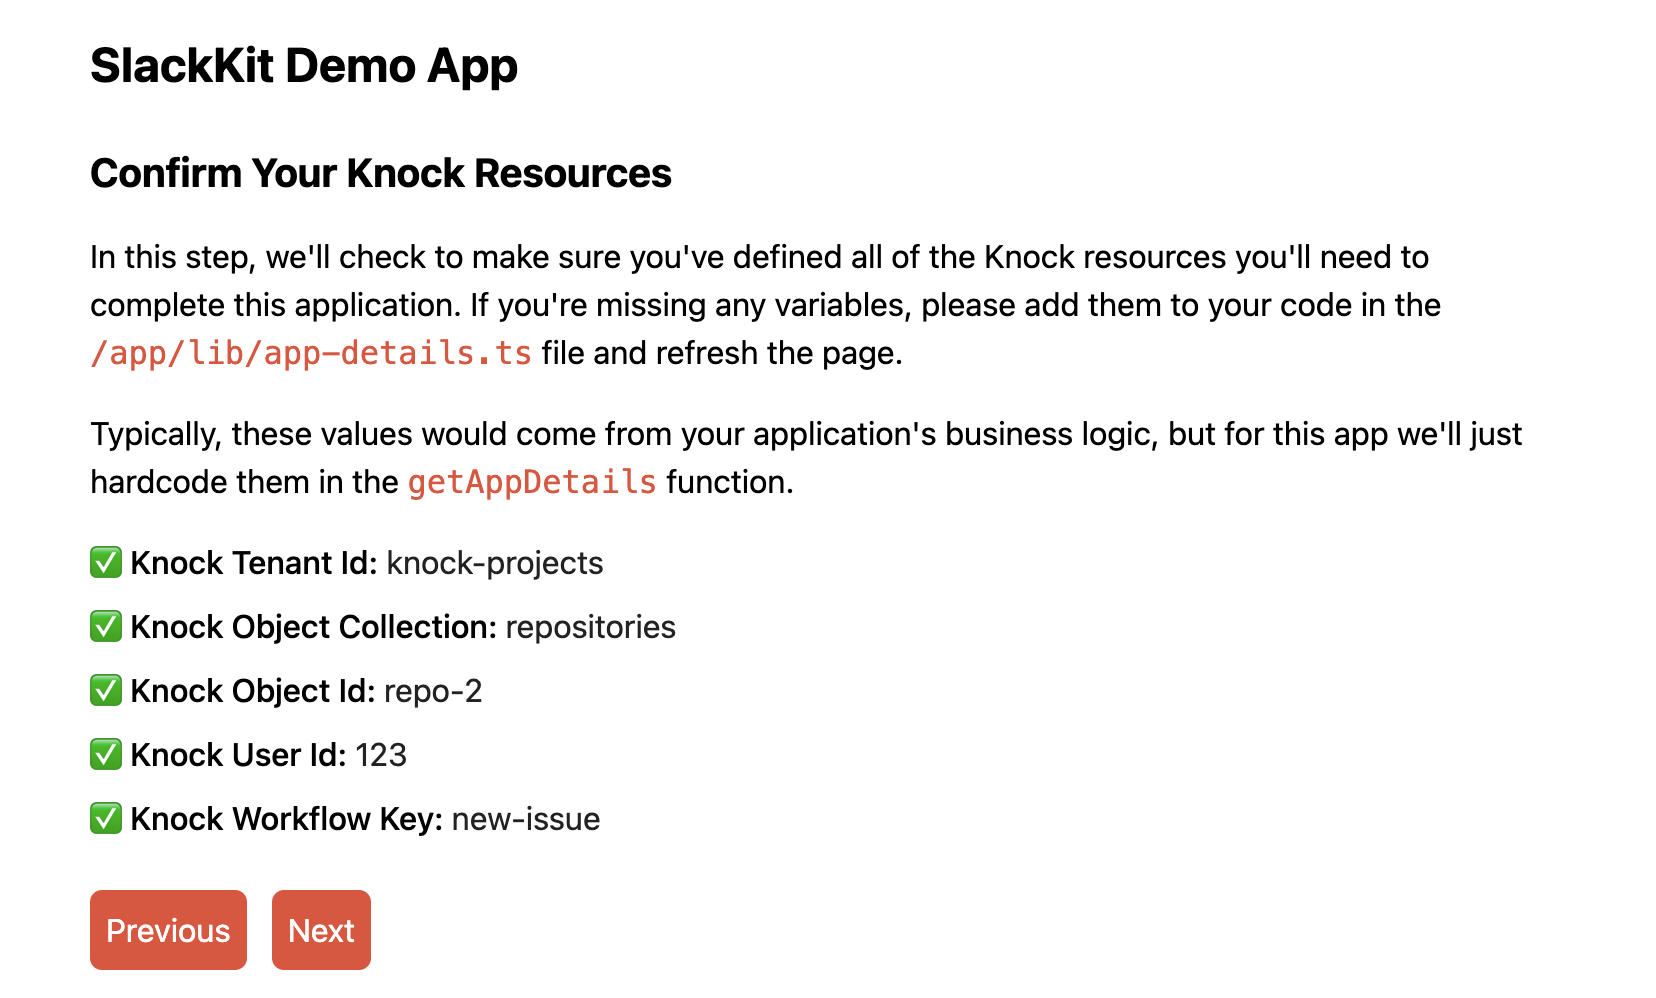Click the Next button
The width and height of the screenshot is (1656, 998).
pyautogui.click(x=321, y=930)
